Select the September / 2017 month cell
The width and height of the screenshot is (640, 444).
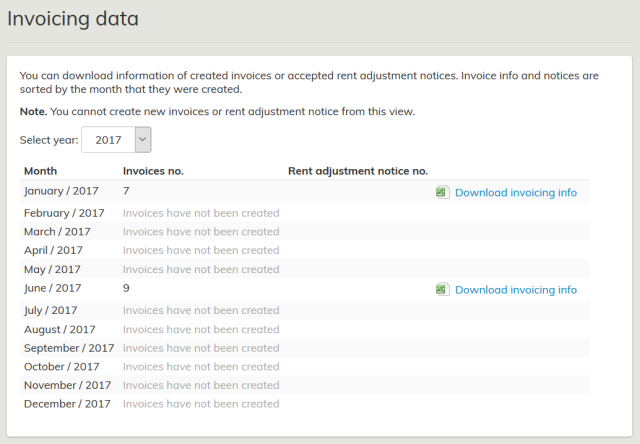coord(69,348)
